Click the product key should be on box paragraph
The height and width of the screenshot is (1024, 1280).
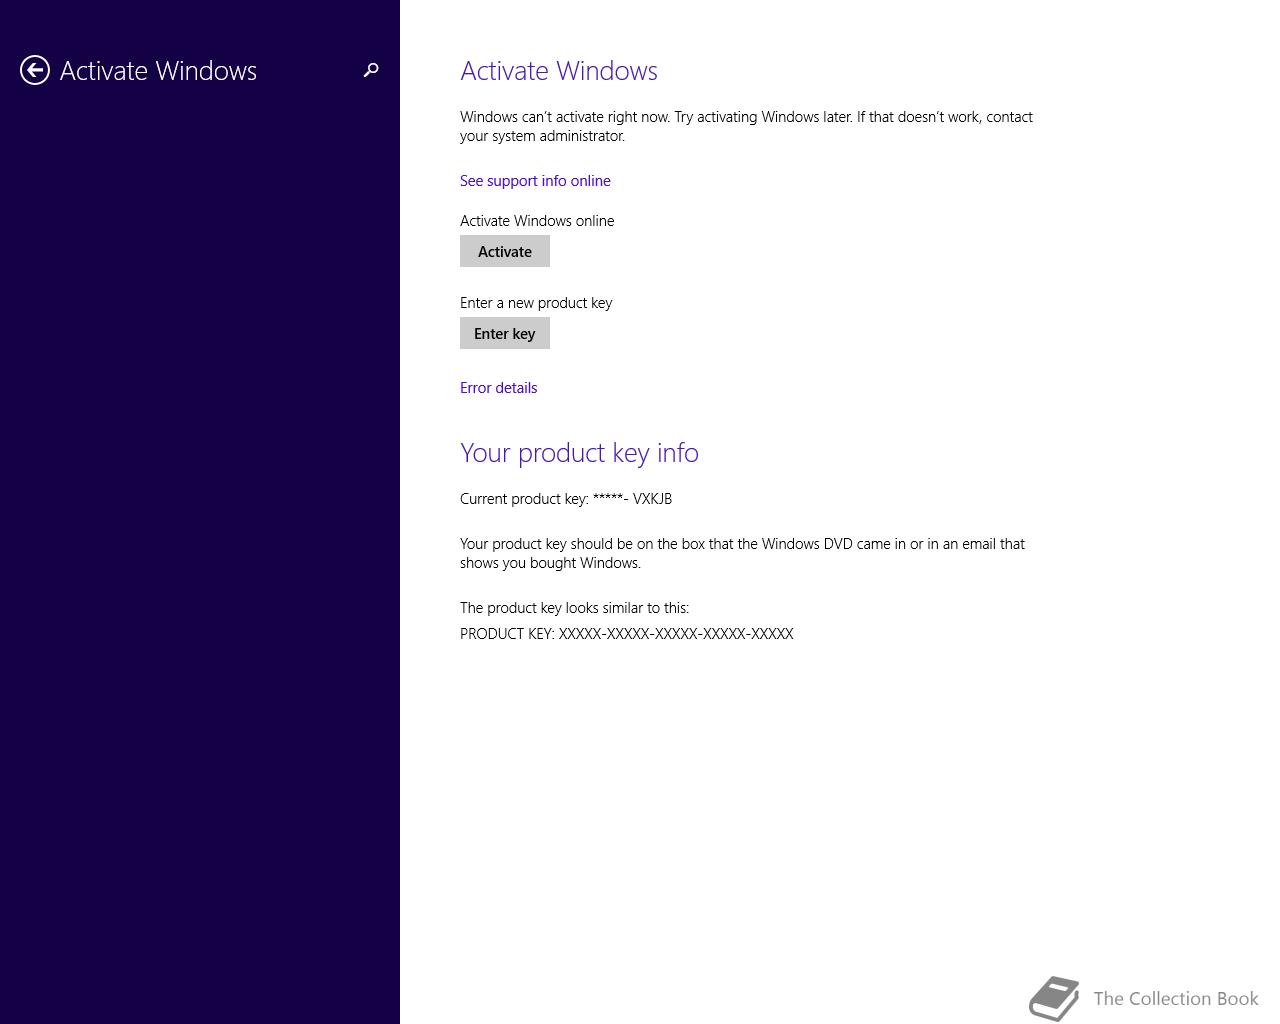742,553
